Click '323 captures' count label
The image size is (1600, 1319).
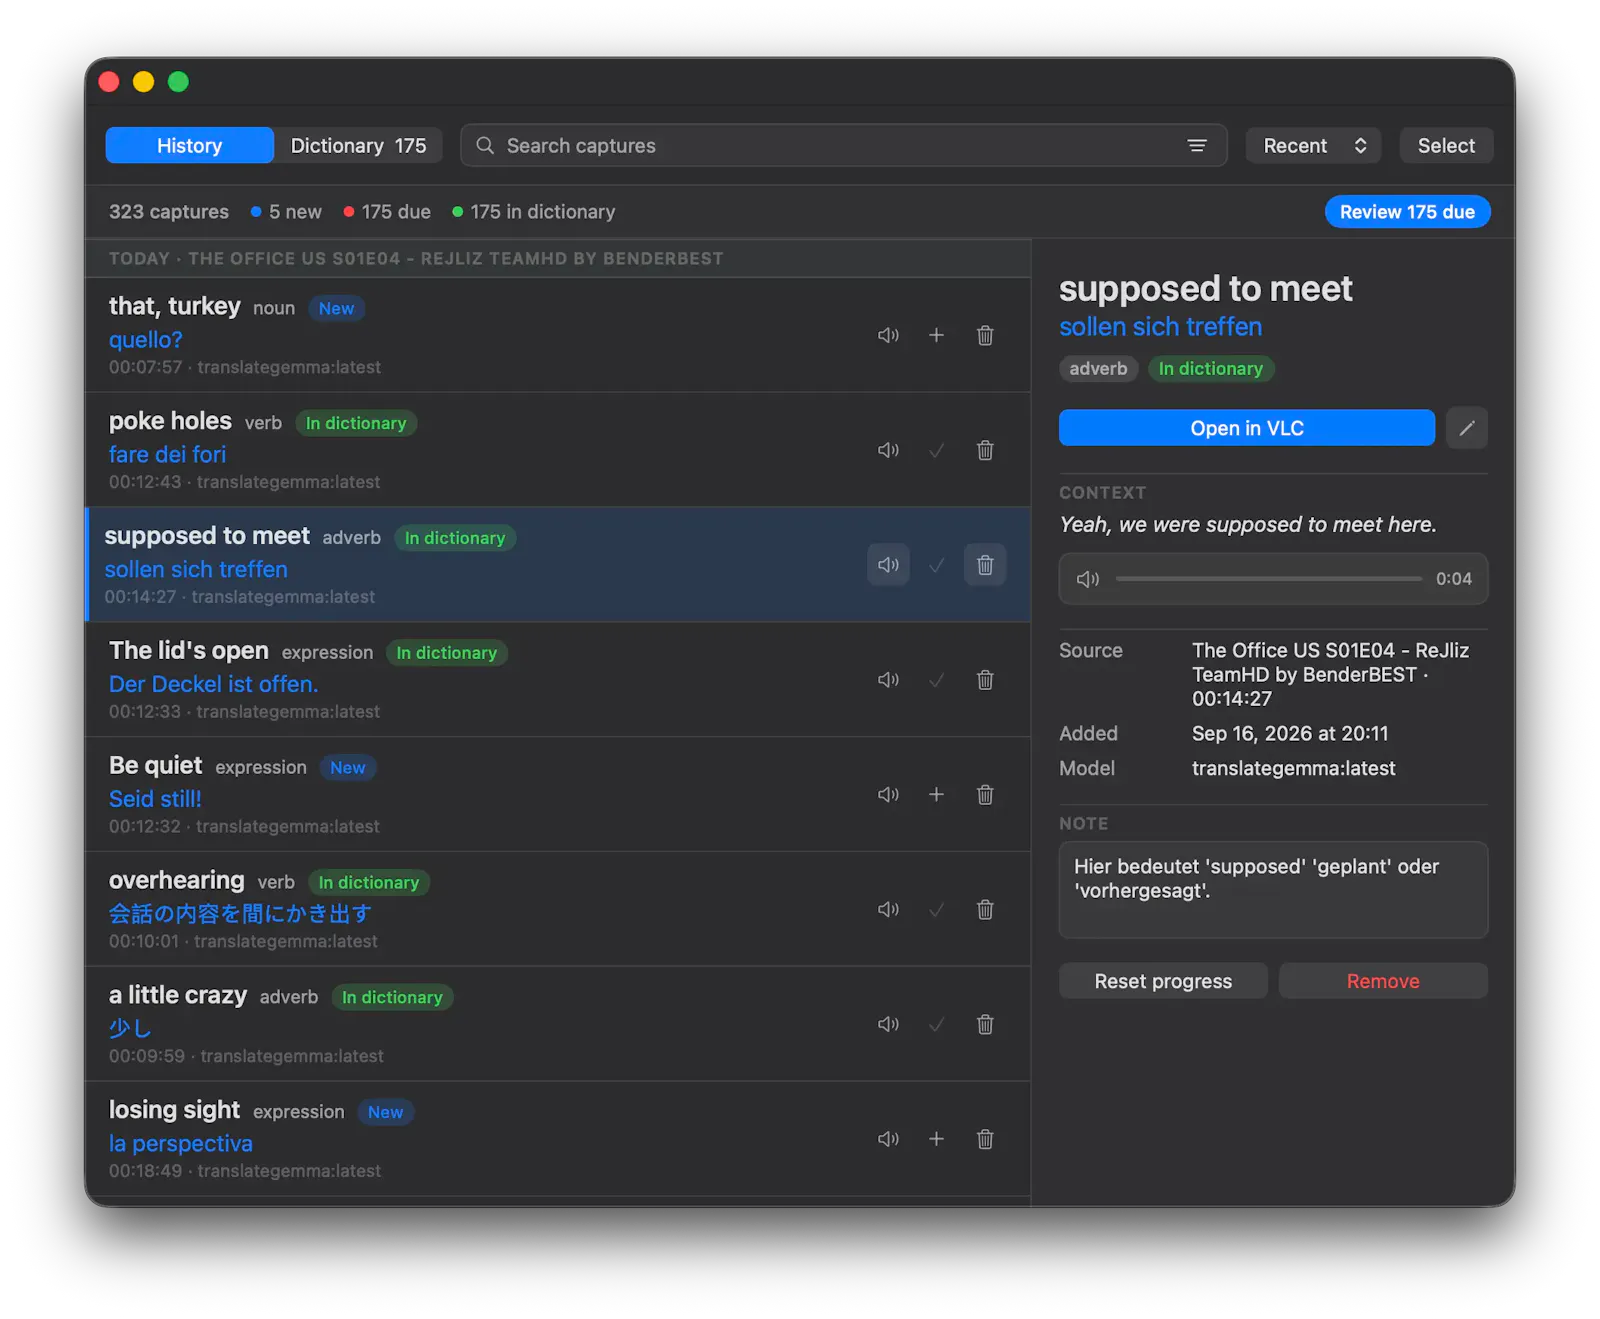pyautogui.click(x=169, y=212)
